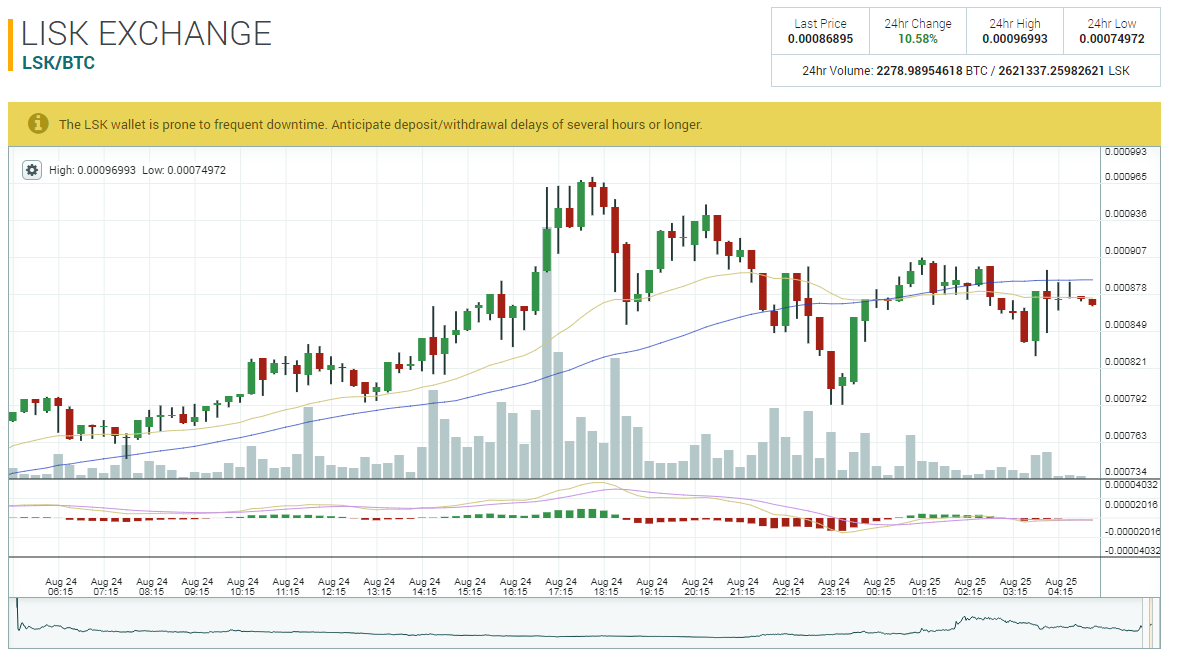Click the chart High: 0.00096993 readout

coord(92,171)
